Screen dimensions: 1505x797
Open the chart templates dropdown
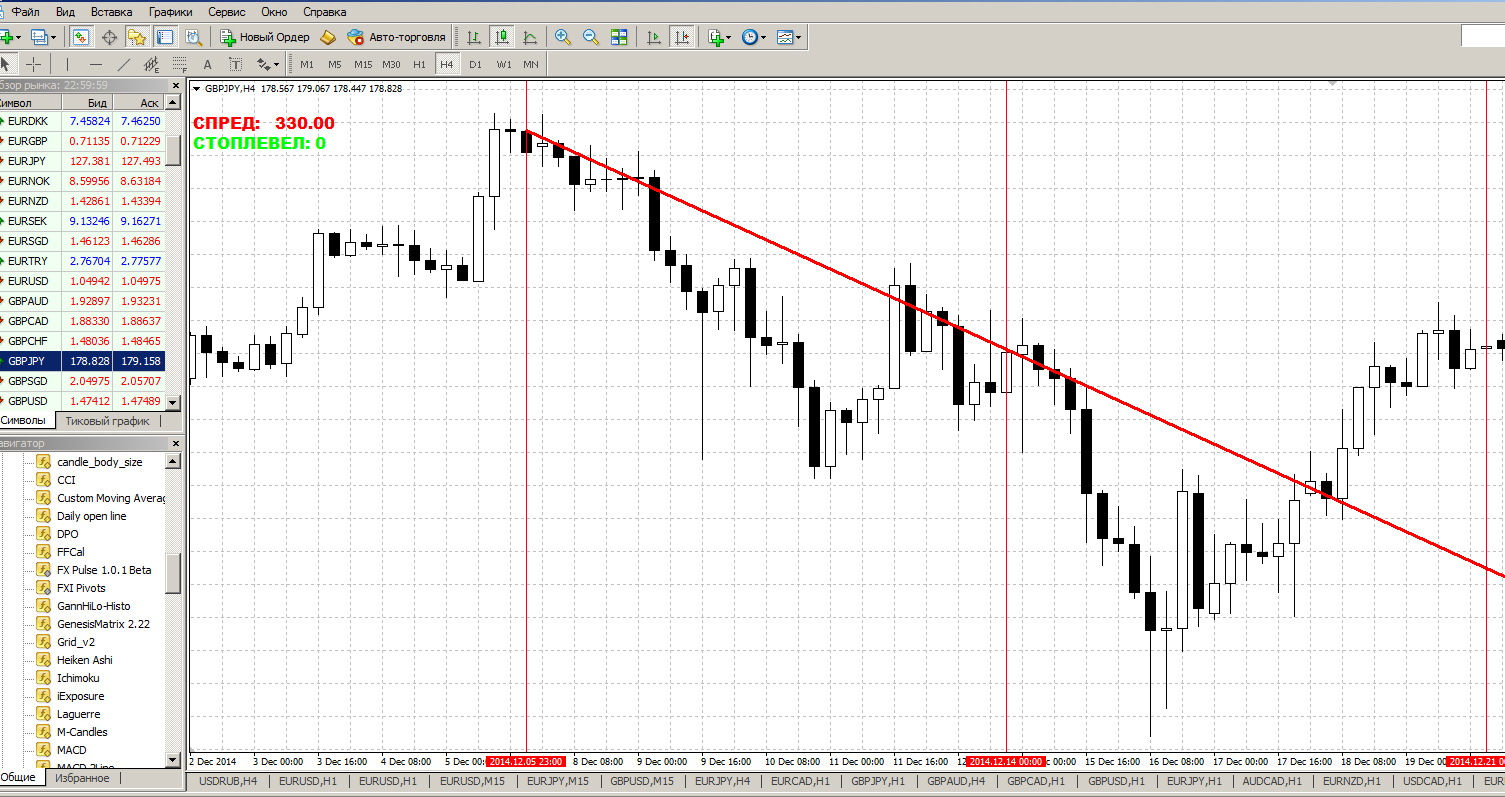click(790, 37)
